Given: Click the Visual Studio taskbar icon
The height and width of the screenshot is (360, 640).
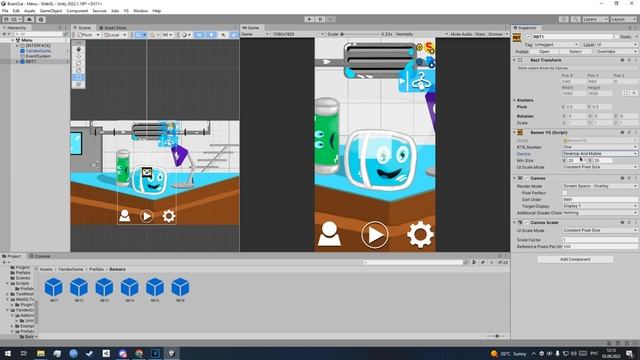Looking at the screenshot, I should coord(155,353).
